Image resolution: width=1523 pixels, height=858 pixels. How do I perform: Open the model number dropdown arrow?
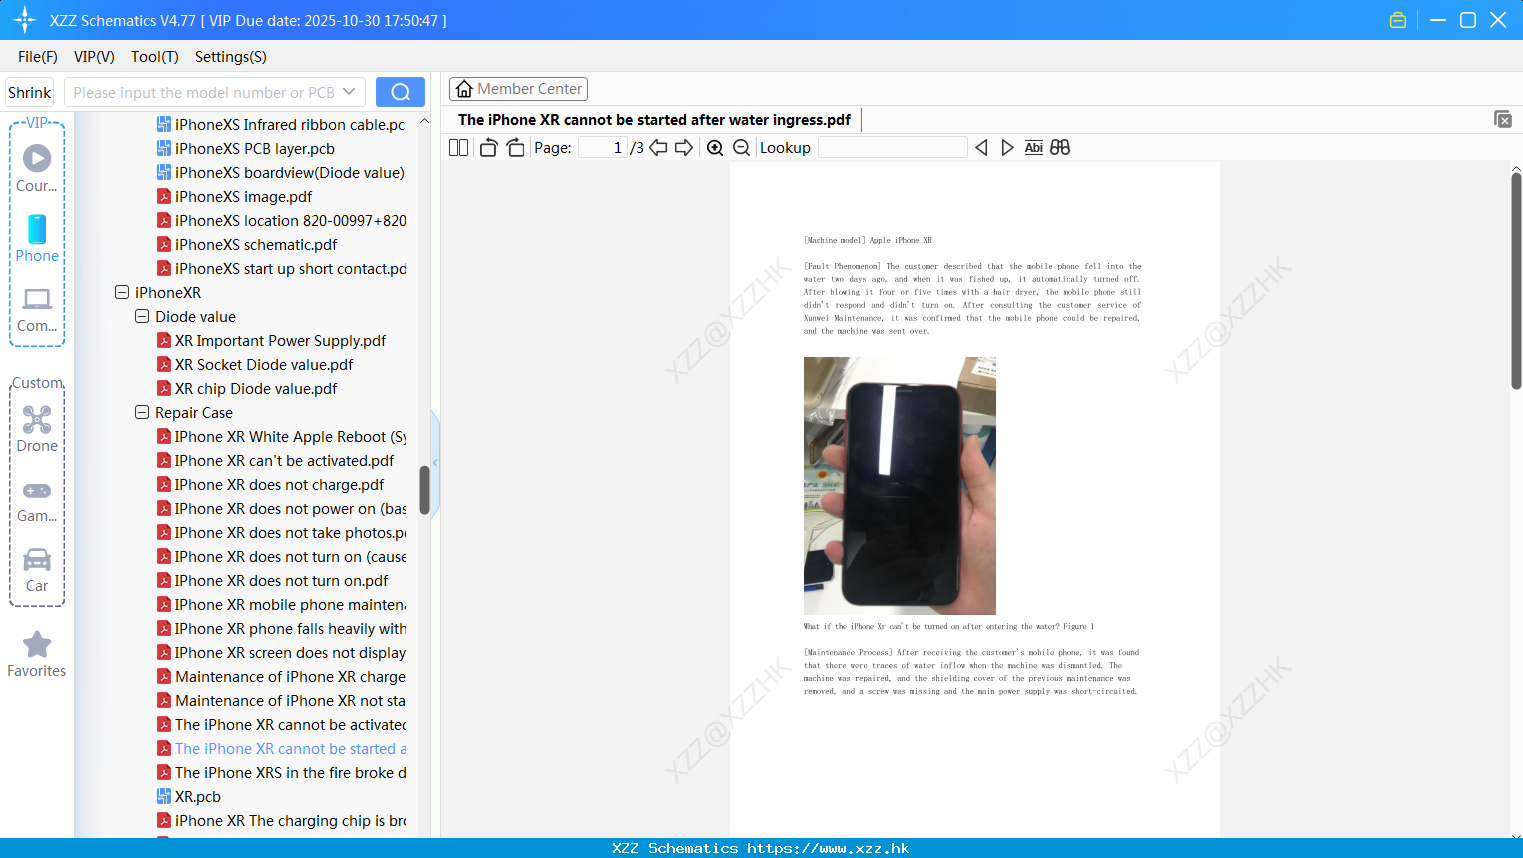[349, 92]
